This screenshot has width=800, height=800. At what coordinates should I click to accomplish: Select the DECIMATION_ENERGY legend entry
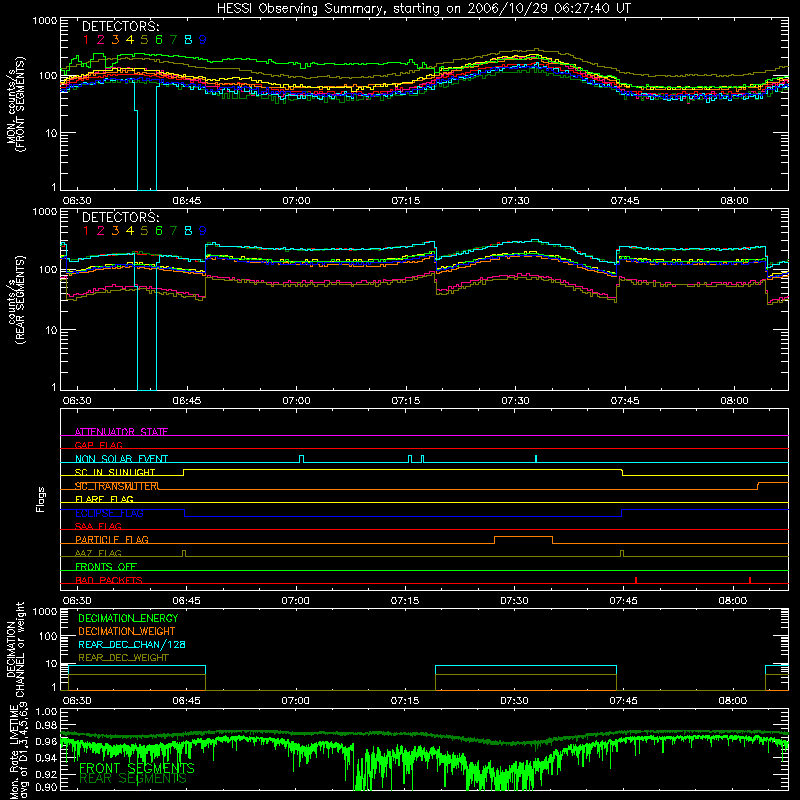[128, 618]
